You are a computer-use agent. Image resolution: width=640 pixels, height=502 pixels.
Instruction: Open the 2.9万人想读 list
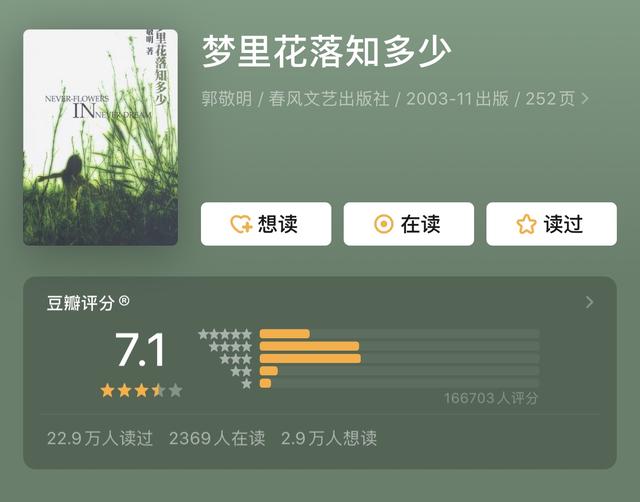tap(329, 438)
